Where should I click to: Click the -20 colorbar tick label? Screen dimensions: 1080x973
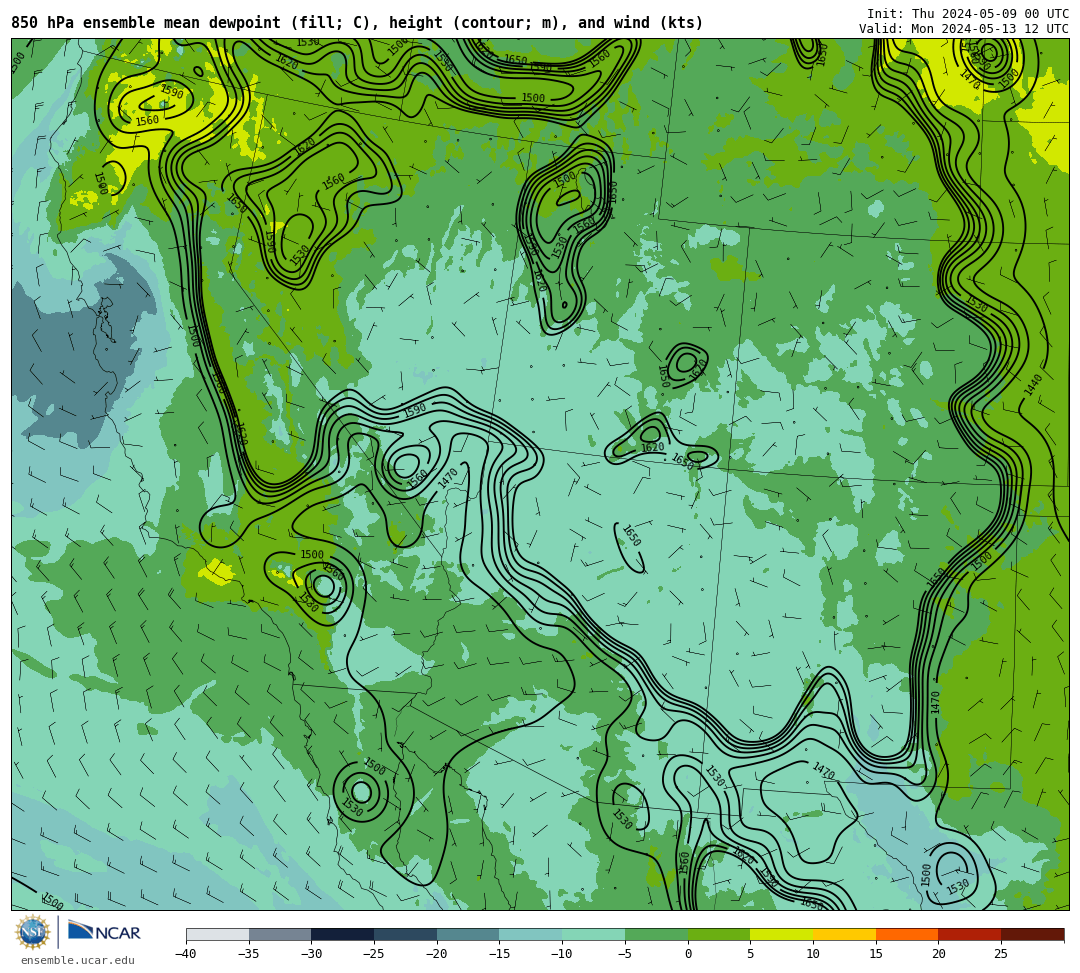coord(436,954)
